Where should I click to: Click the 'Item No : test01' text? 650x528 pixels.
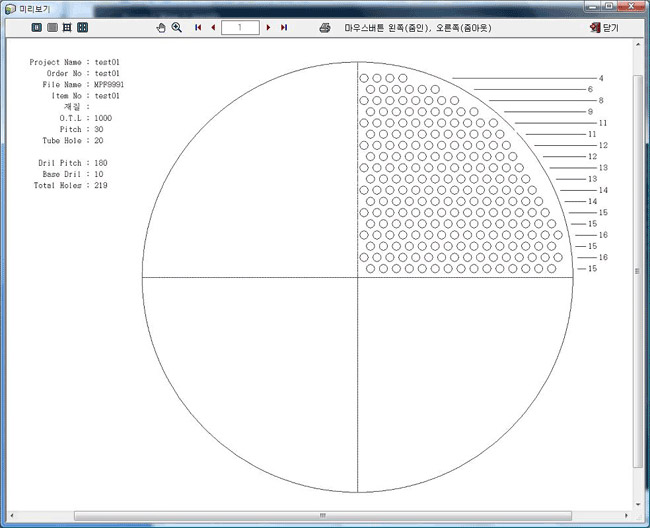(85, 96)
